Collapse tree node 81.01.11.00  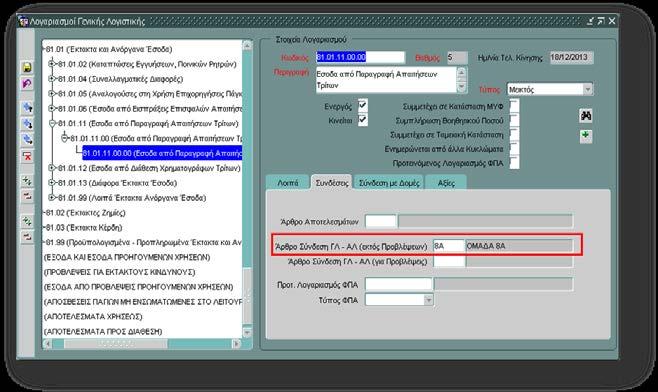point(64,138)
